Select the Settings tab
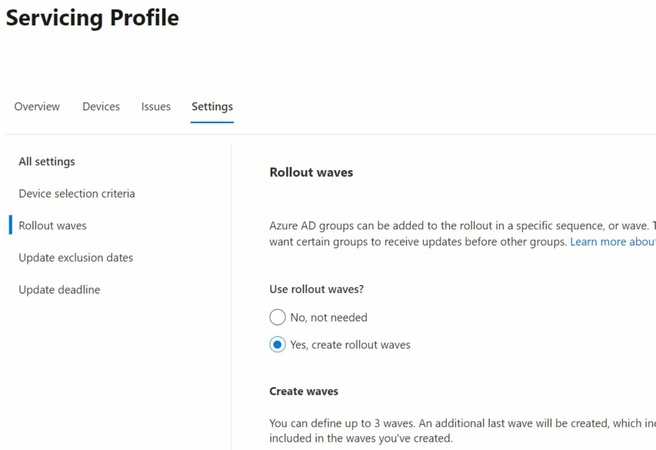The image size is (656, 450). [212, 107]
